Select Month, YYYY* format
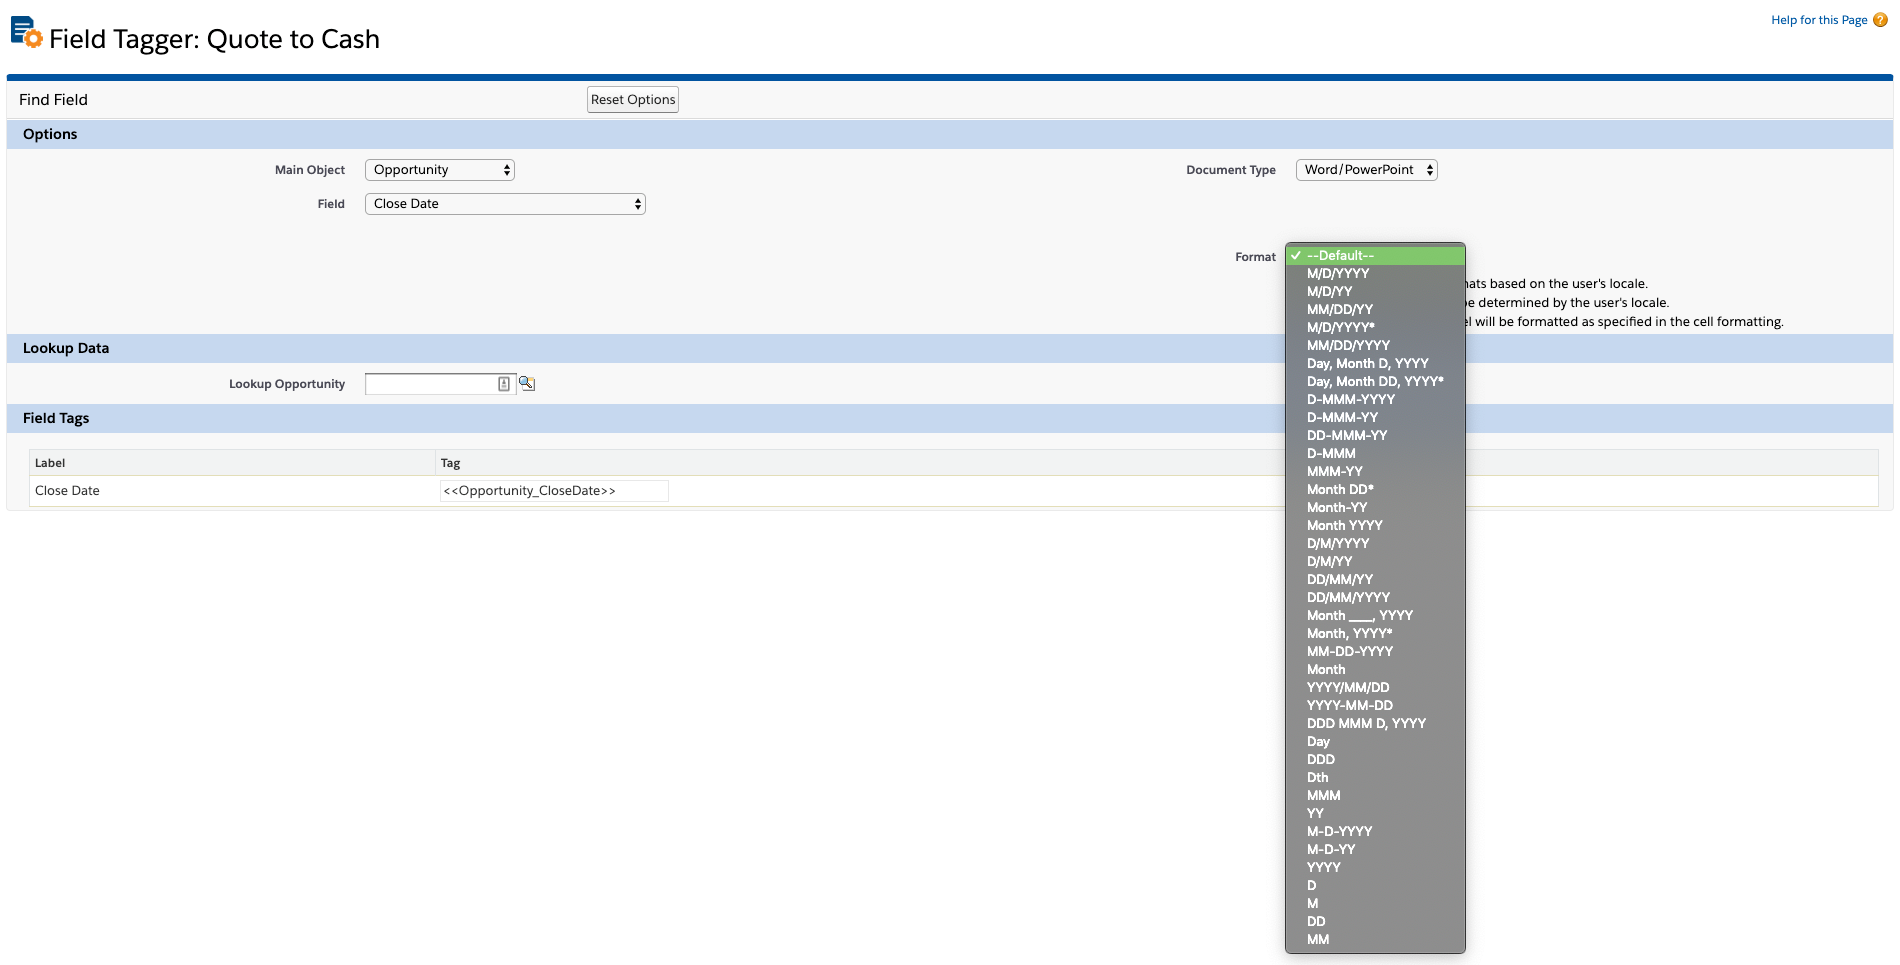 [x=1375, y=634]
